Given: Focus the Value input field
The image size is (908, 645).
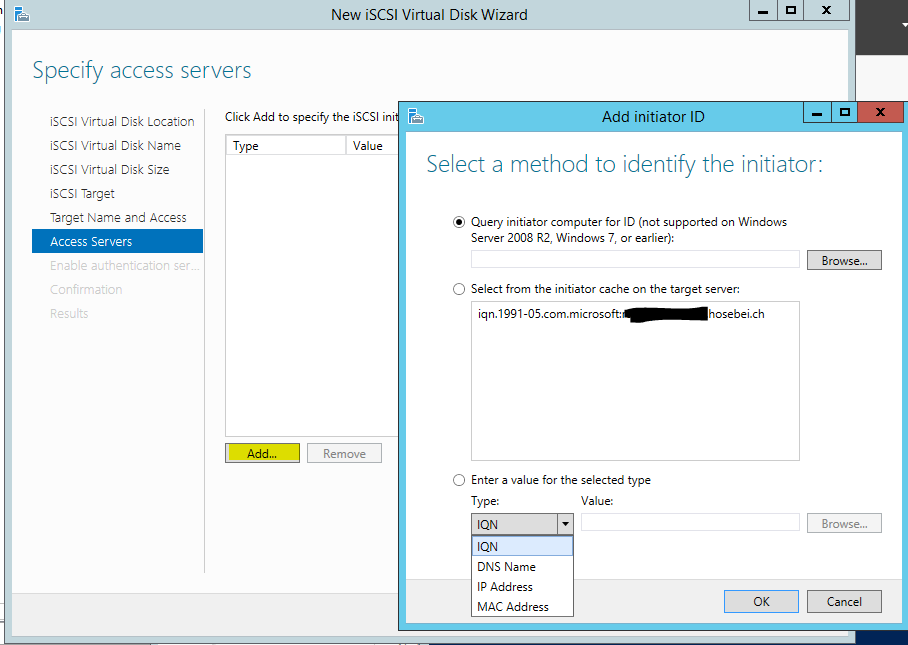Looking at the screenshot, I should pyautogui.click(x=690, y=522).
